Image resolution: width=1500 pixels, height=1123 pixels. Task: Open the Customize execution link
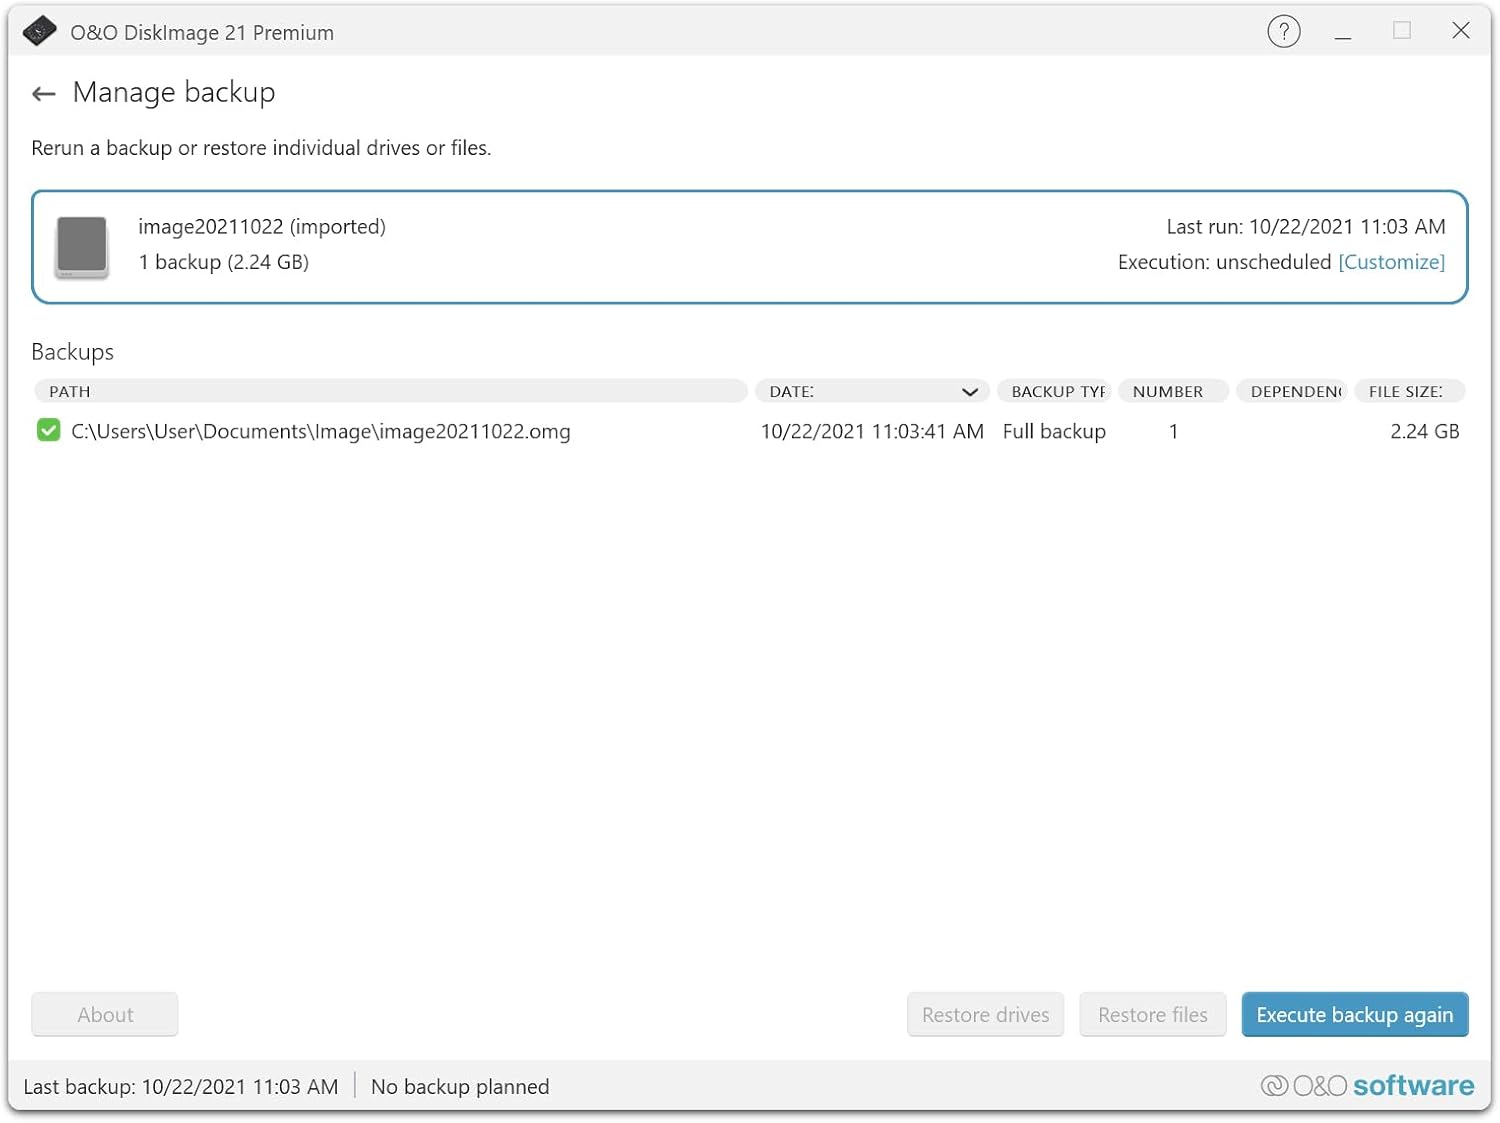click(x=1391, y=262)
